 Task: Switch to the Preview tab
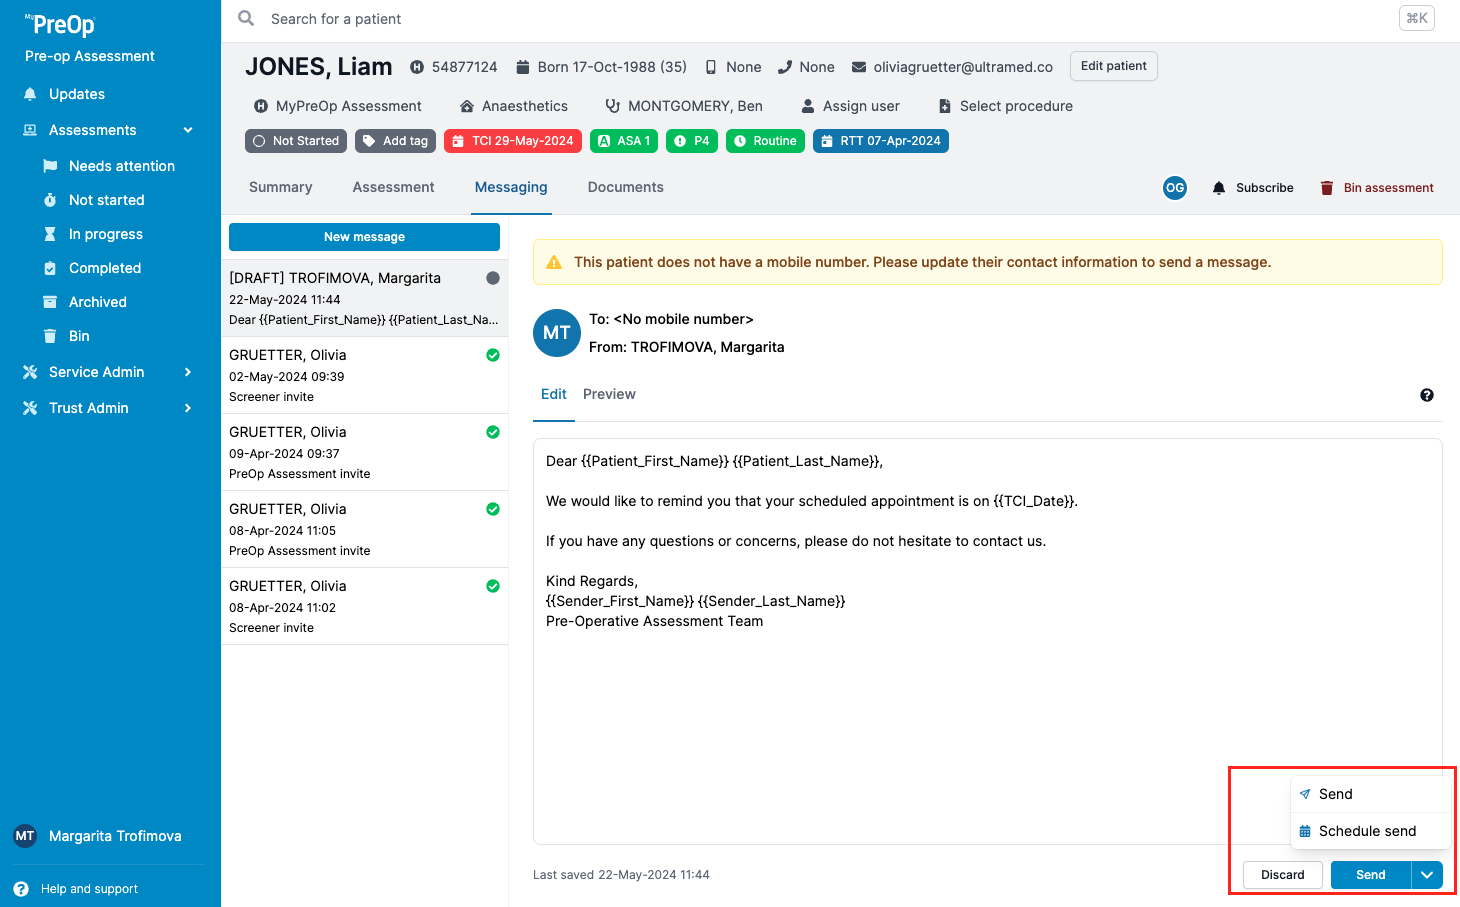609,394
